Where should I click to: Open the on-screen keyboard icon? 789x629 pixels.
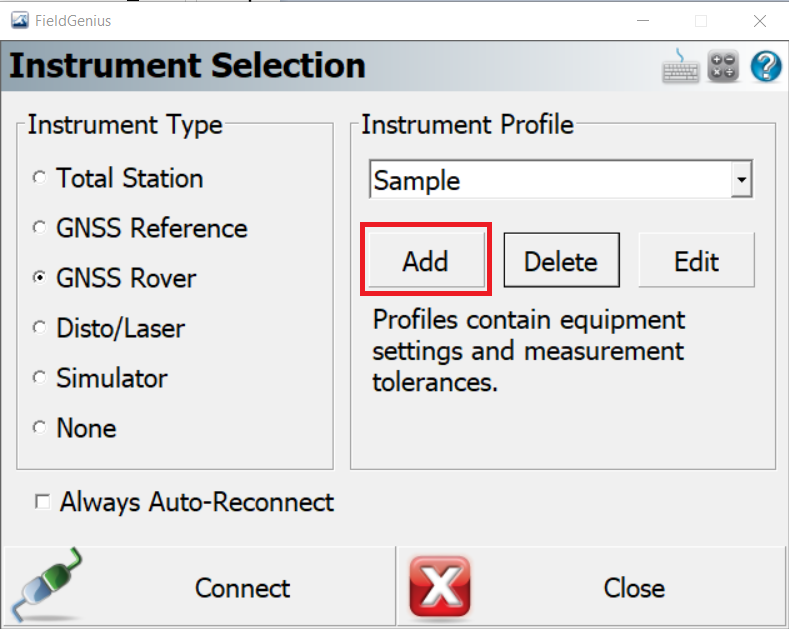[x=680, y=66]
